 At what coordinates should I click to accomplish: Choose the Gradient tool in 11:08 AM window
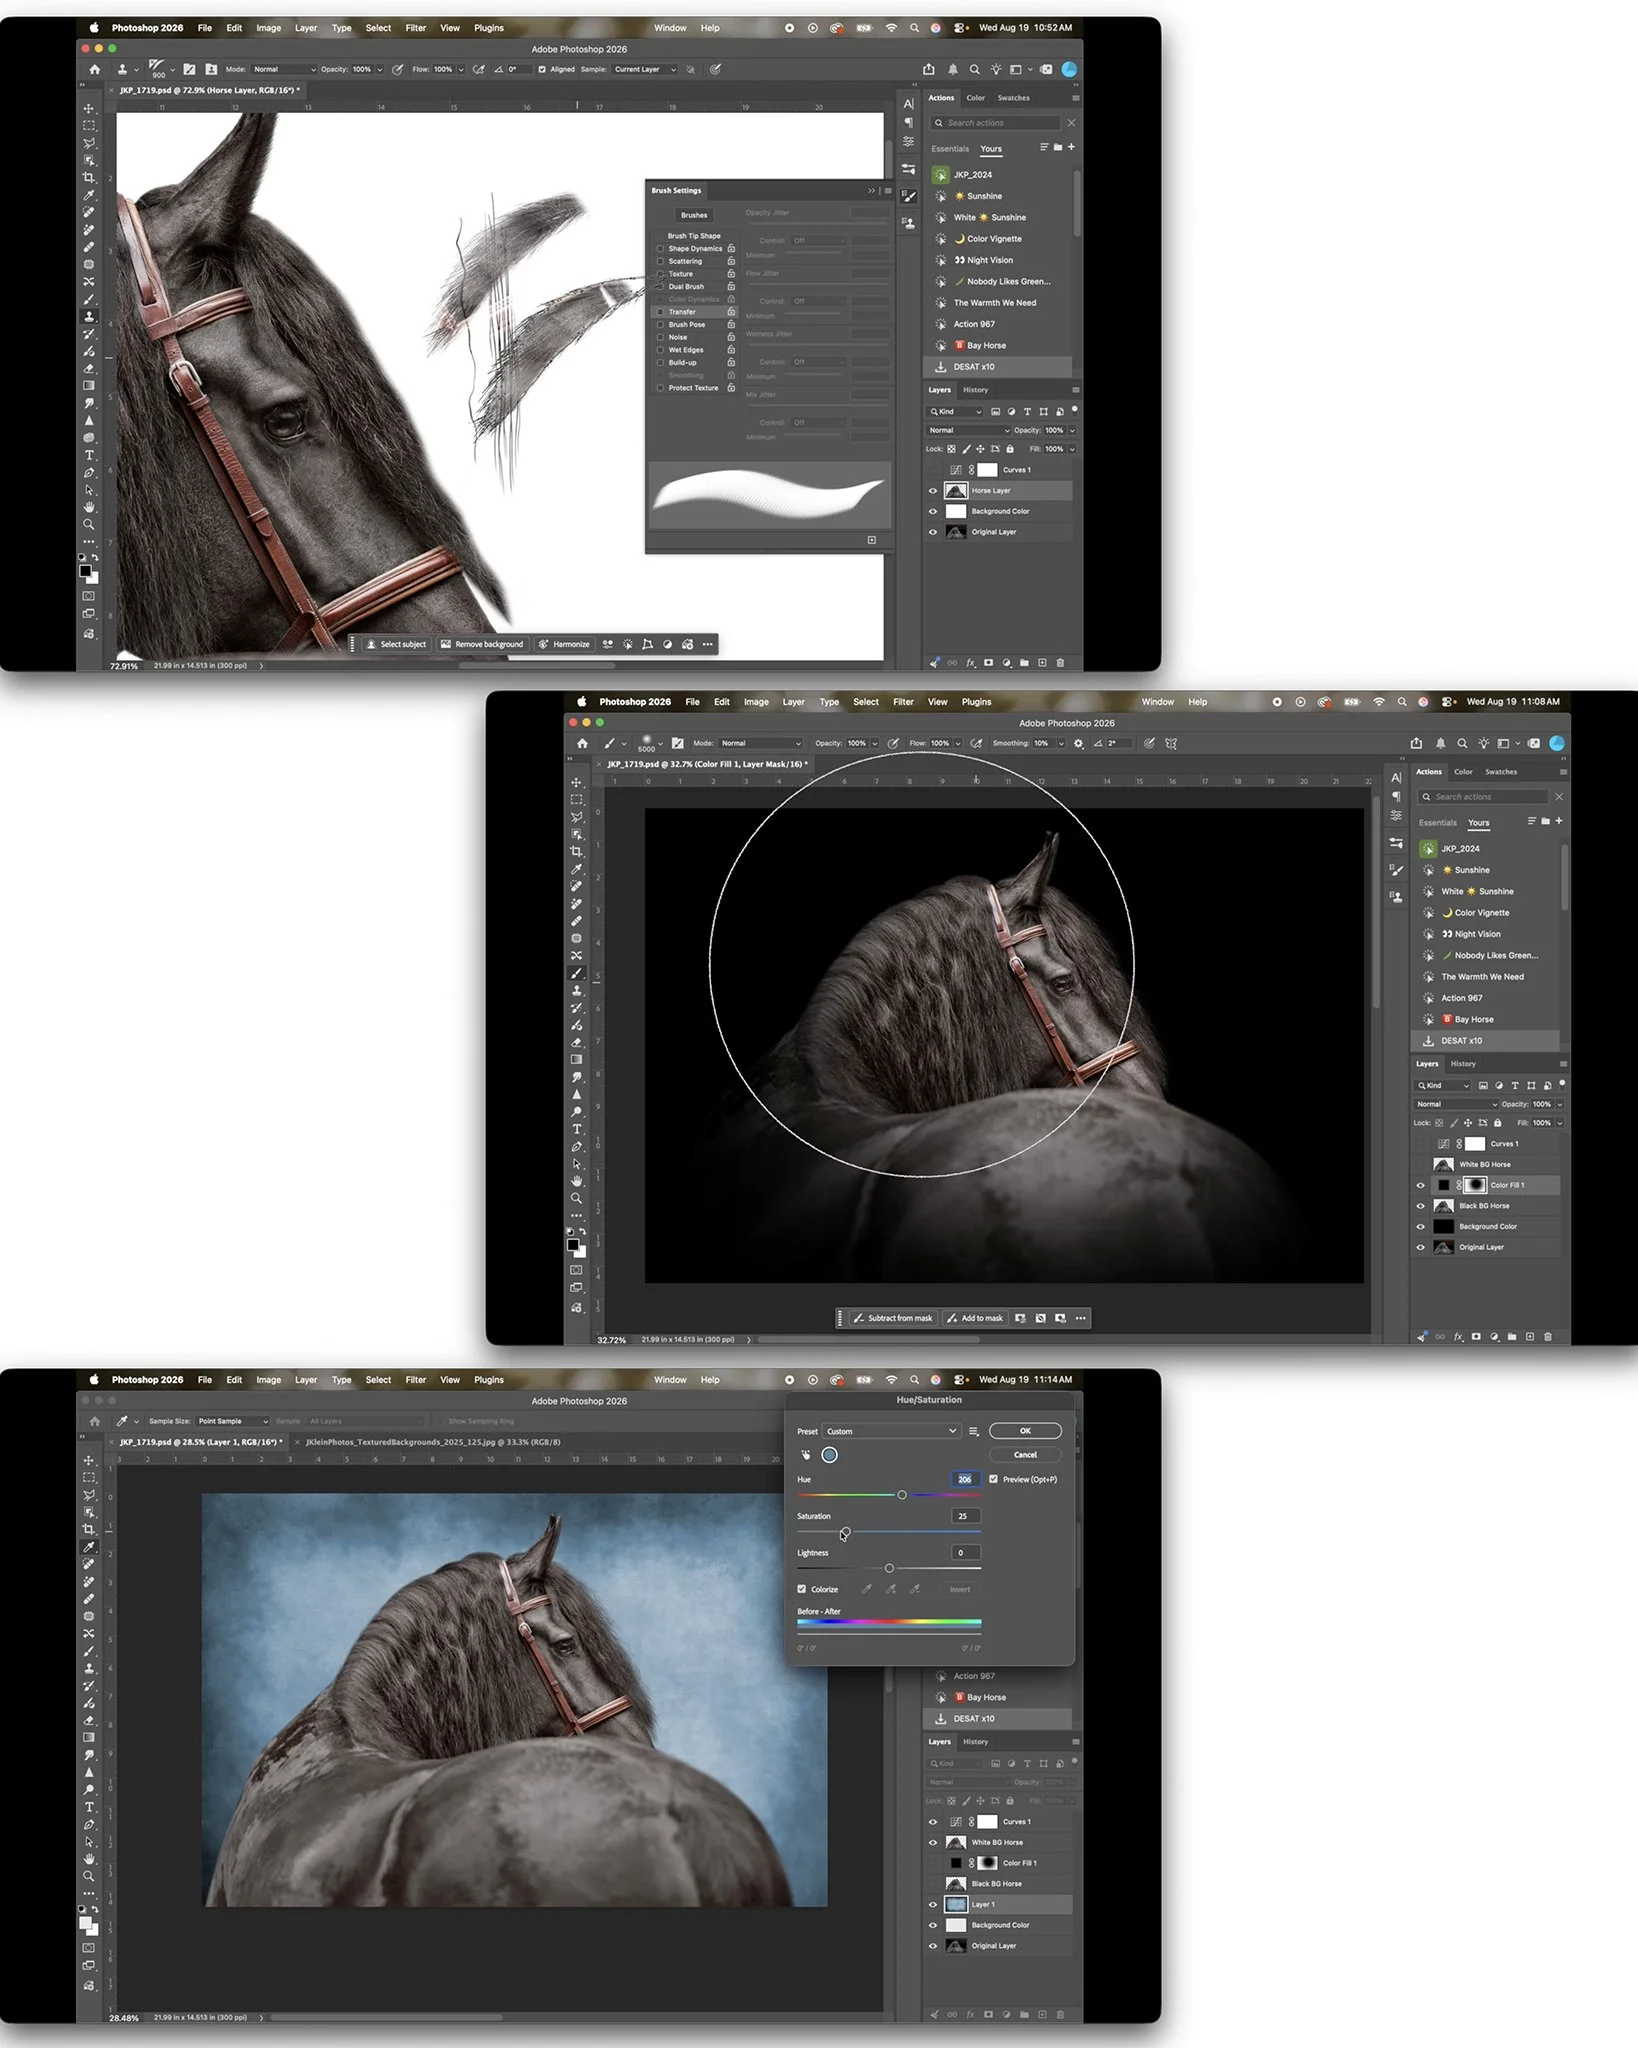tap(577, 1060)
